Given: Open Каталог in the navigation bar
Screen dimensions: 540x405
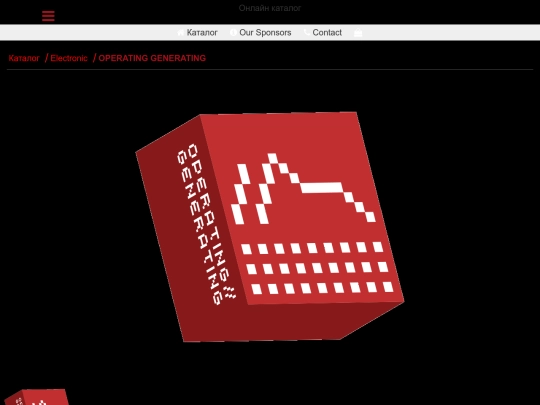Looking at the screenshot, I should pyautogui.click(x=202, y=32).
